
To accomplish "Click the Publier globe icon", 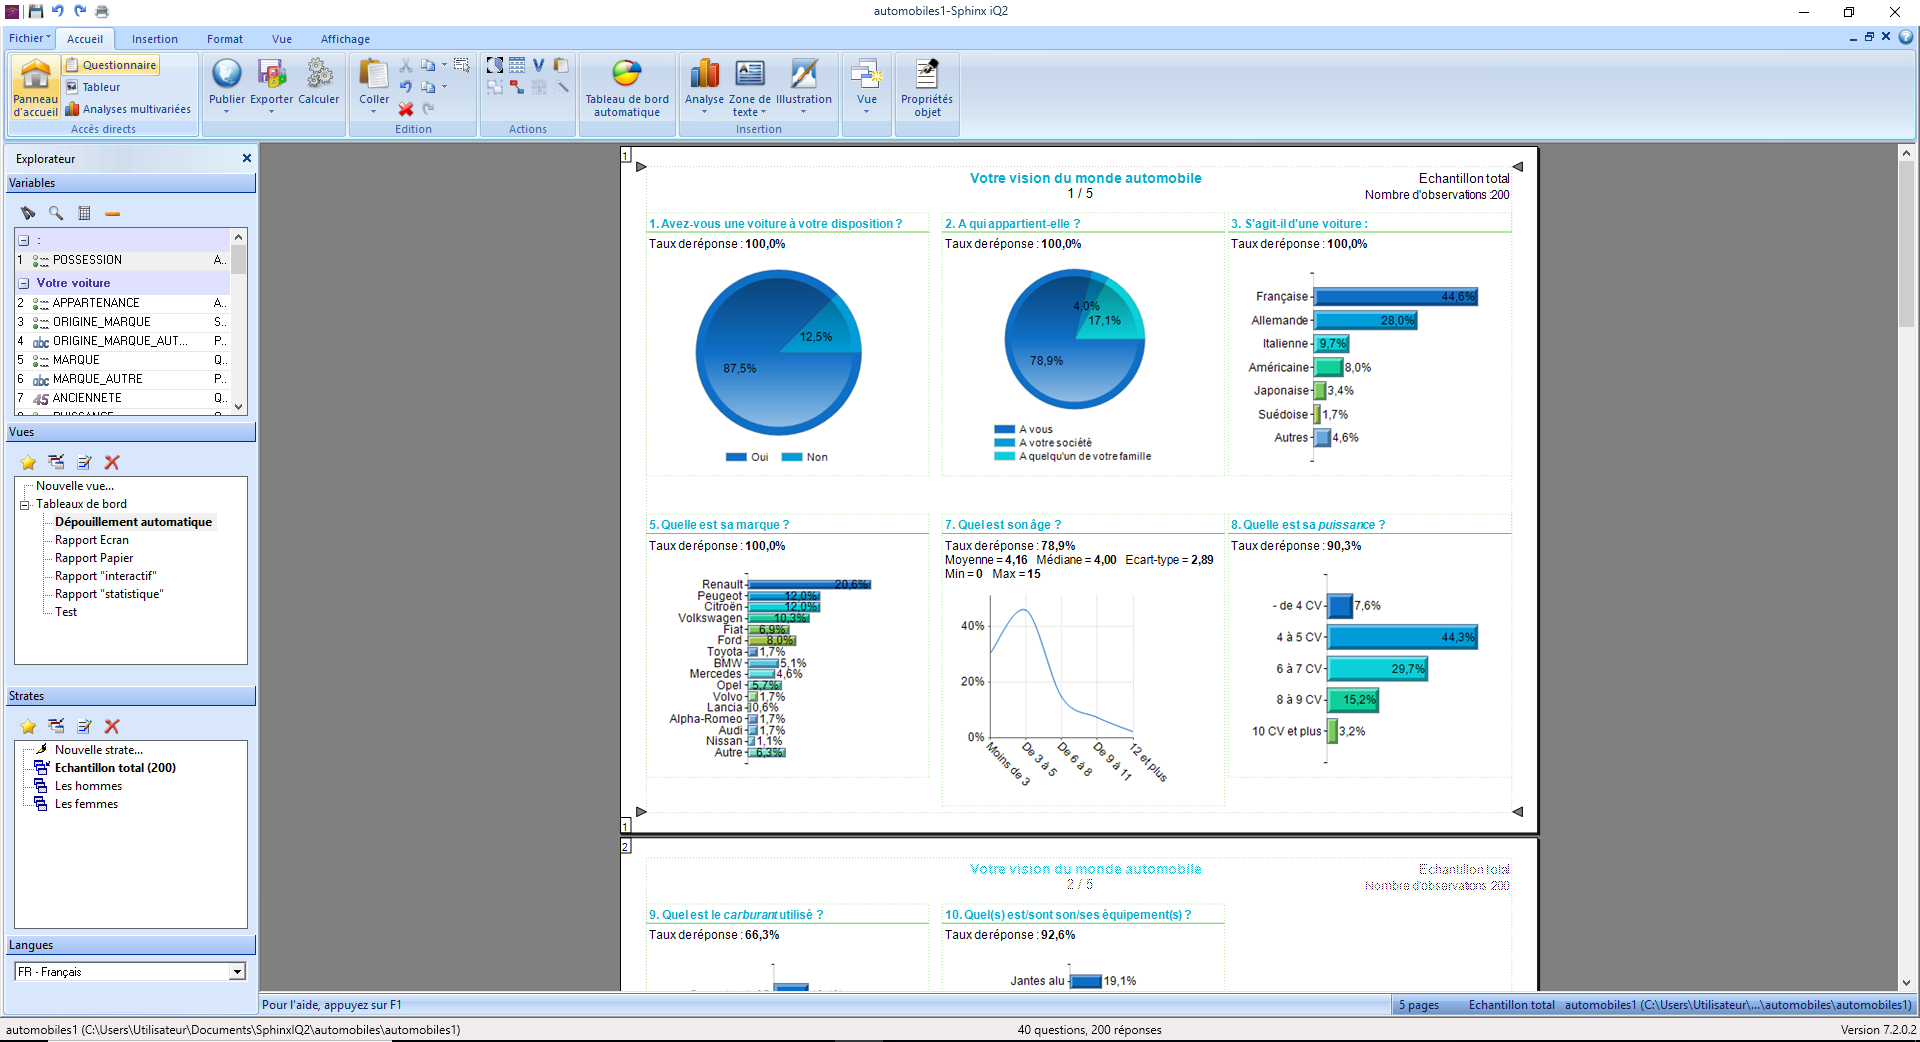I will [227, 73].
